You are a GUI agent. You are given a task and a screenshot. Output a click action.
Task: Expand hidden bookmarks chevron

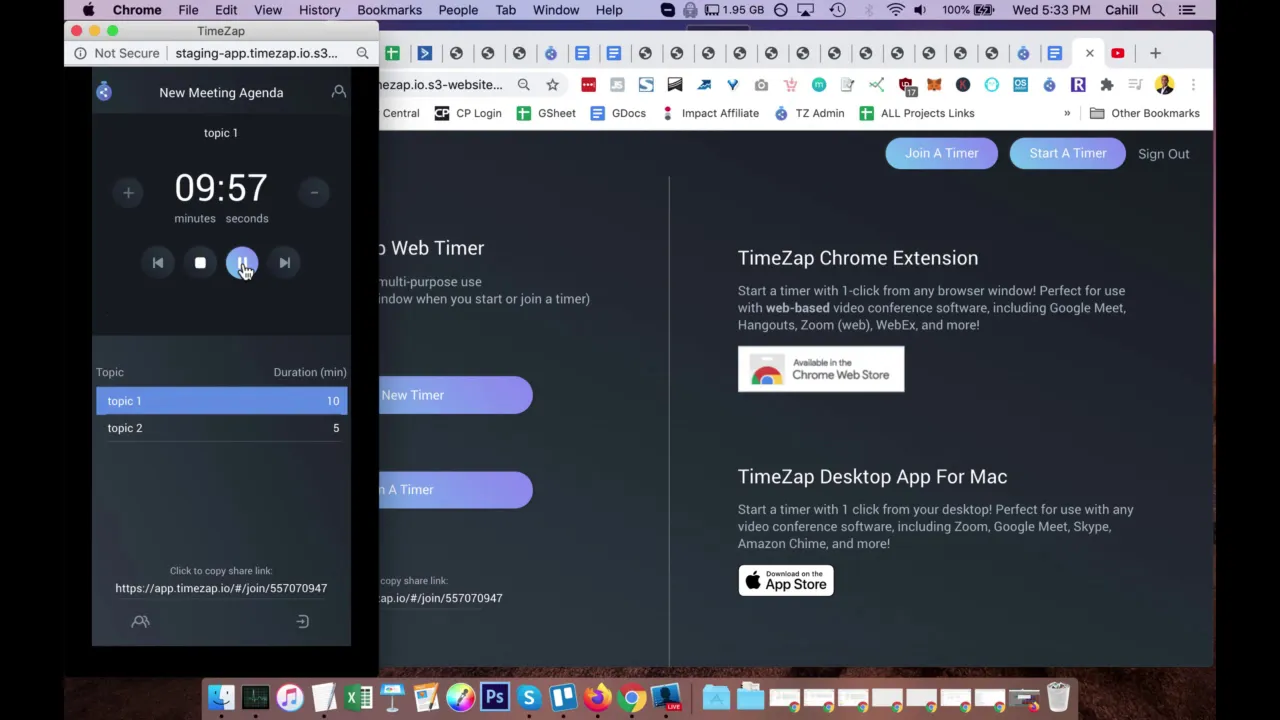(1067, 113)
